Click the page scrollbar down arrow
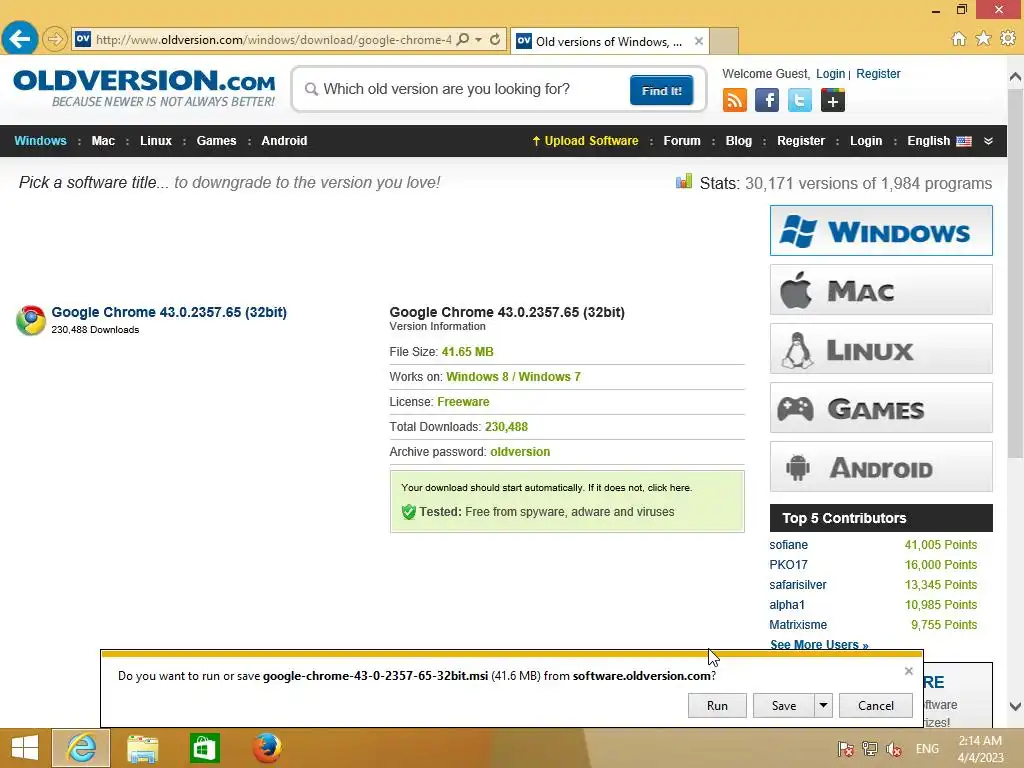1024x768 pixels. tap(1016, 706)
